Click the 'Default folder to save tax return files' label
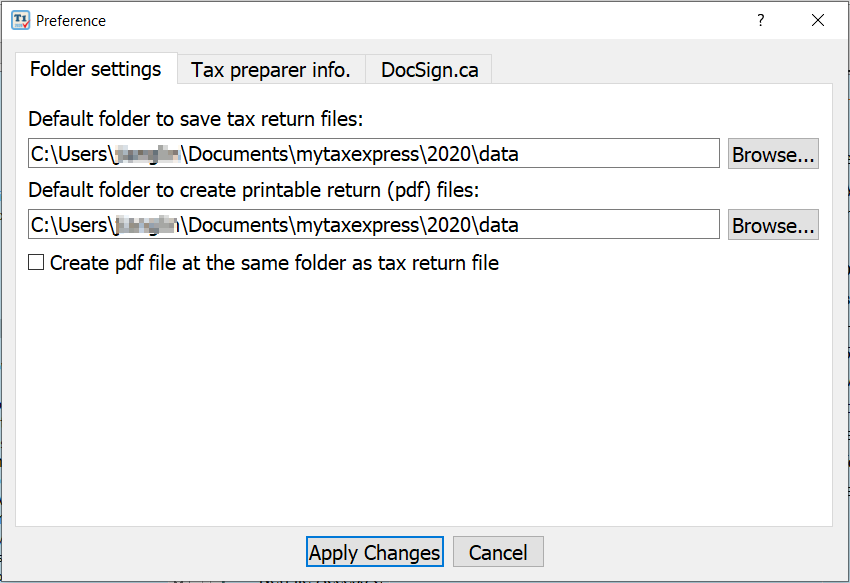 tap(195, 119)
